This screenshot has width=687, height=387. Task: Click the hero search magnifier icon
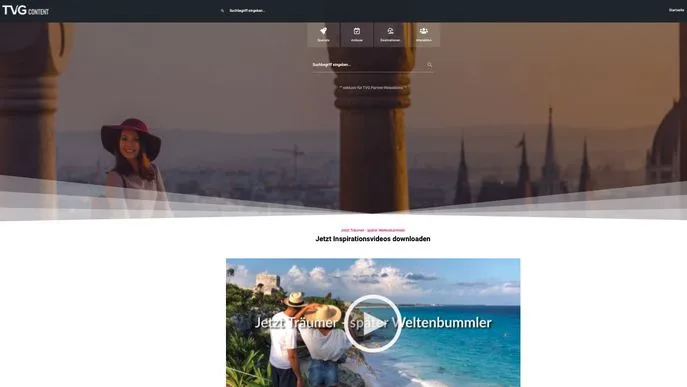[x=429, y=65]
